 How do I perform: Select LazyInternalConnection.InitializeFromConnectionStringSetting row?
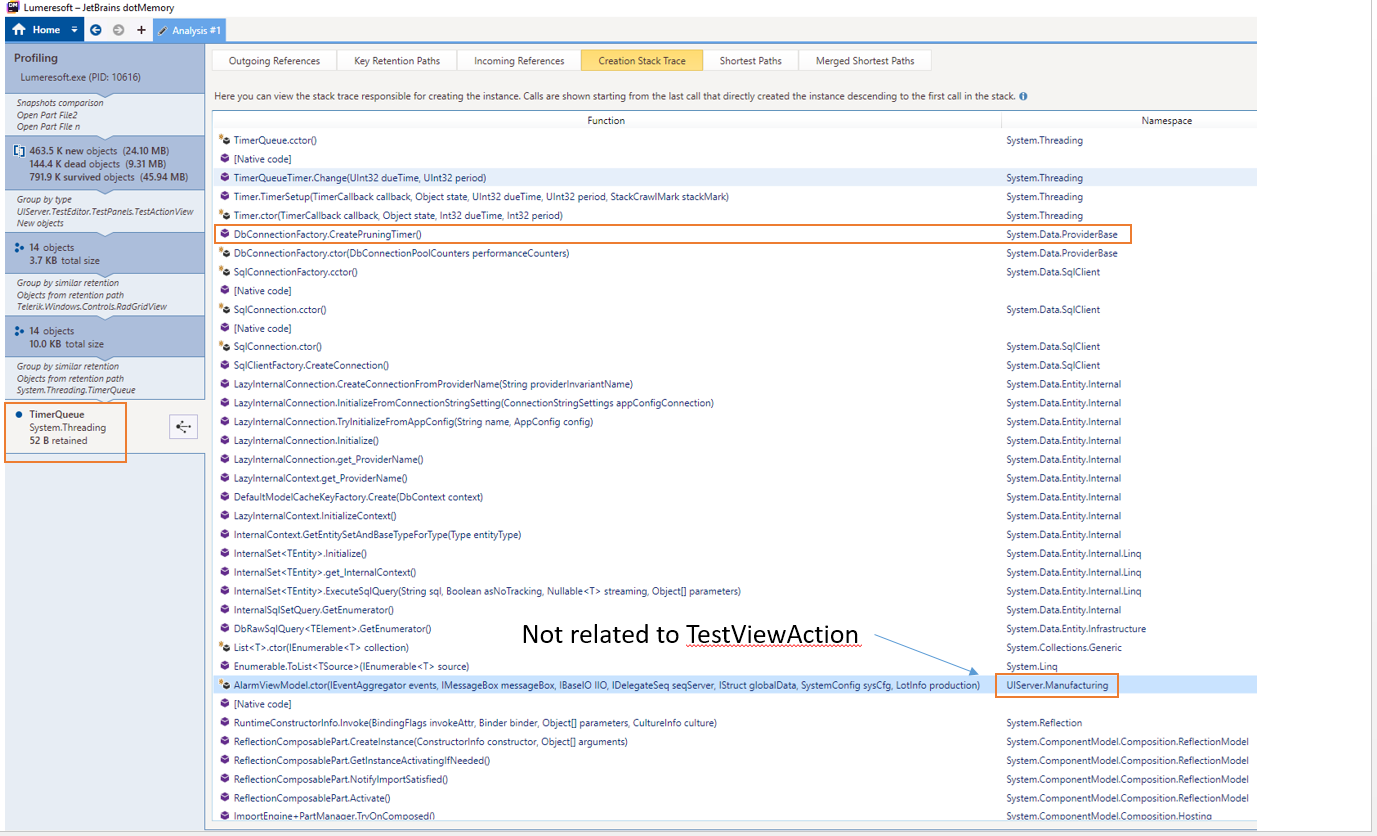pyautogui.click(x=735, y=403)
